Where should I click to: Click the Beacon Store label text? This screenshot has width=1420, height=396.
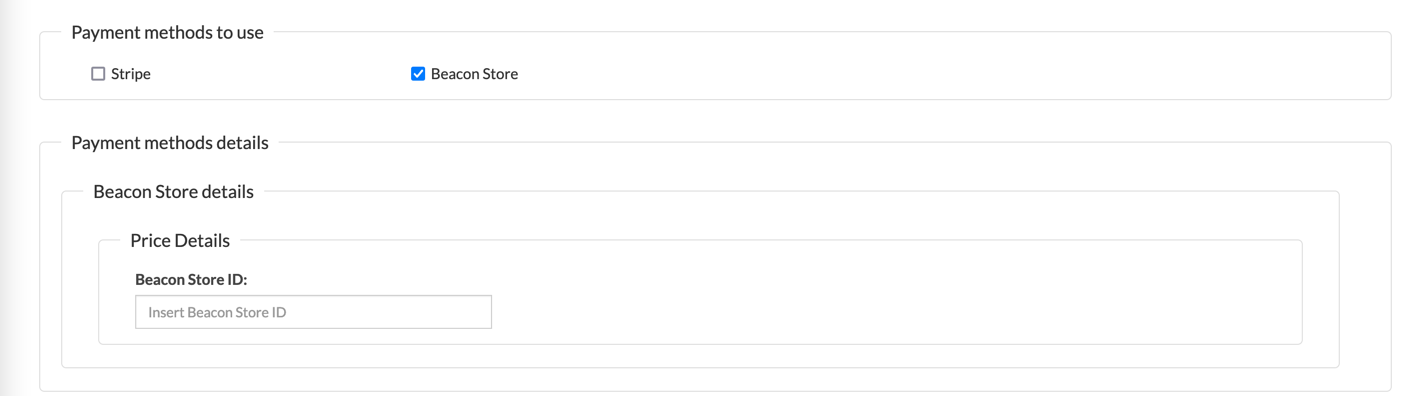474,74
